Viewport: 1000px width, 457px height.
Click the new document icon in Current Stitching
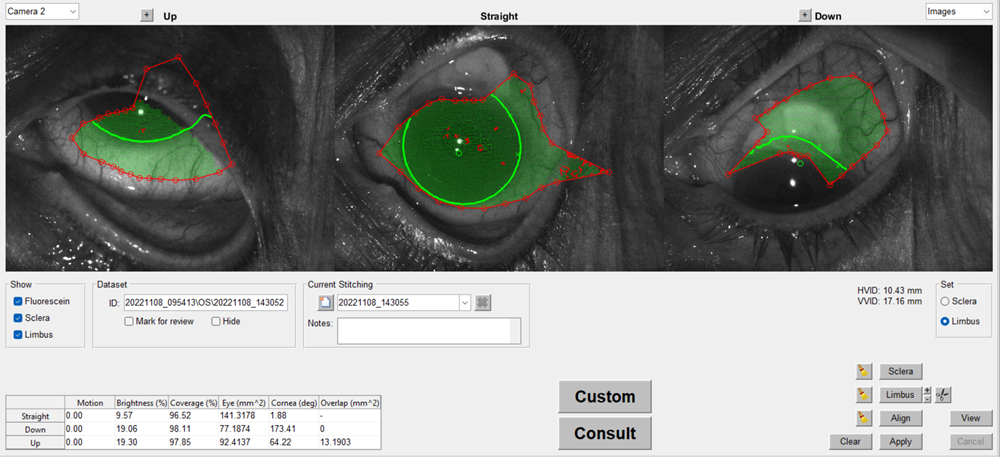point(325,303)
